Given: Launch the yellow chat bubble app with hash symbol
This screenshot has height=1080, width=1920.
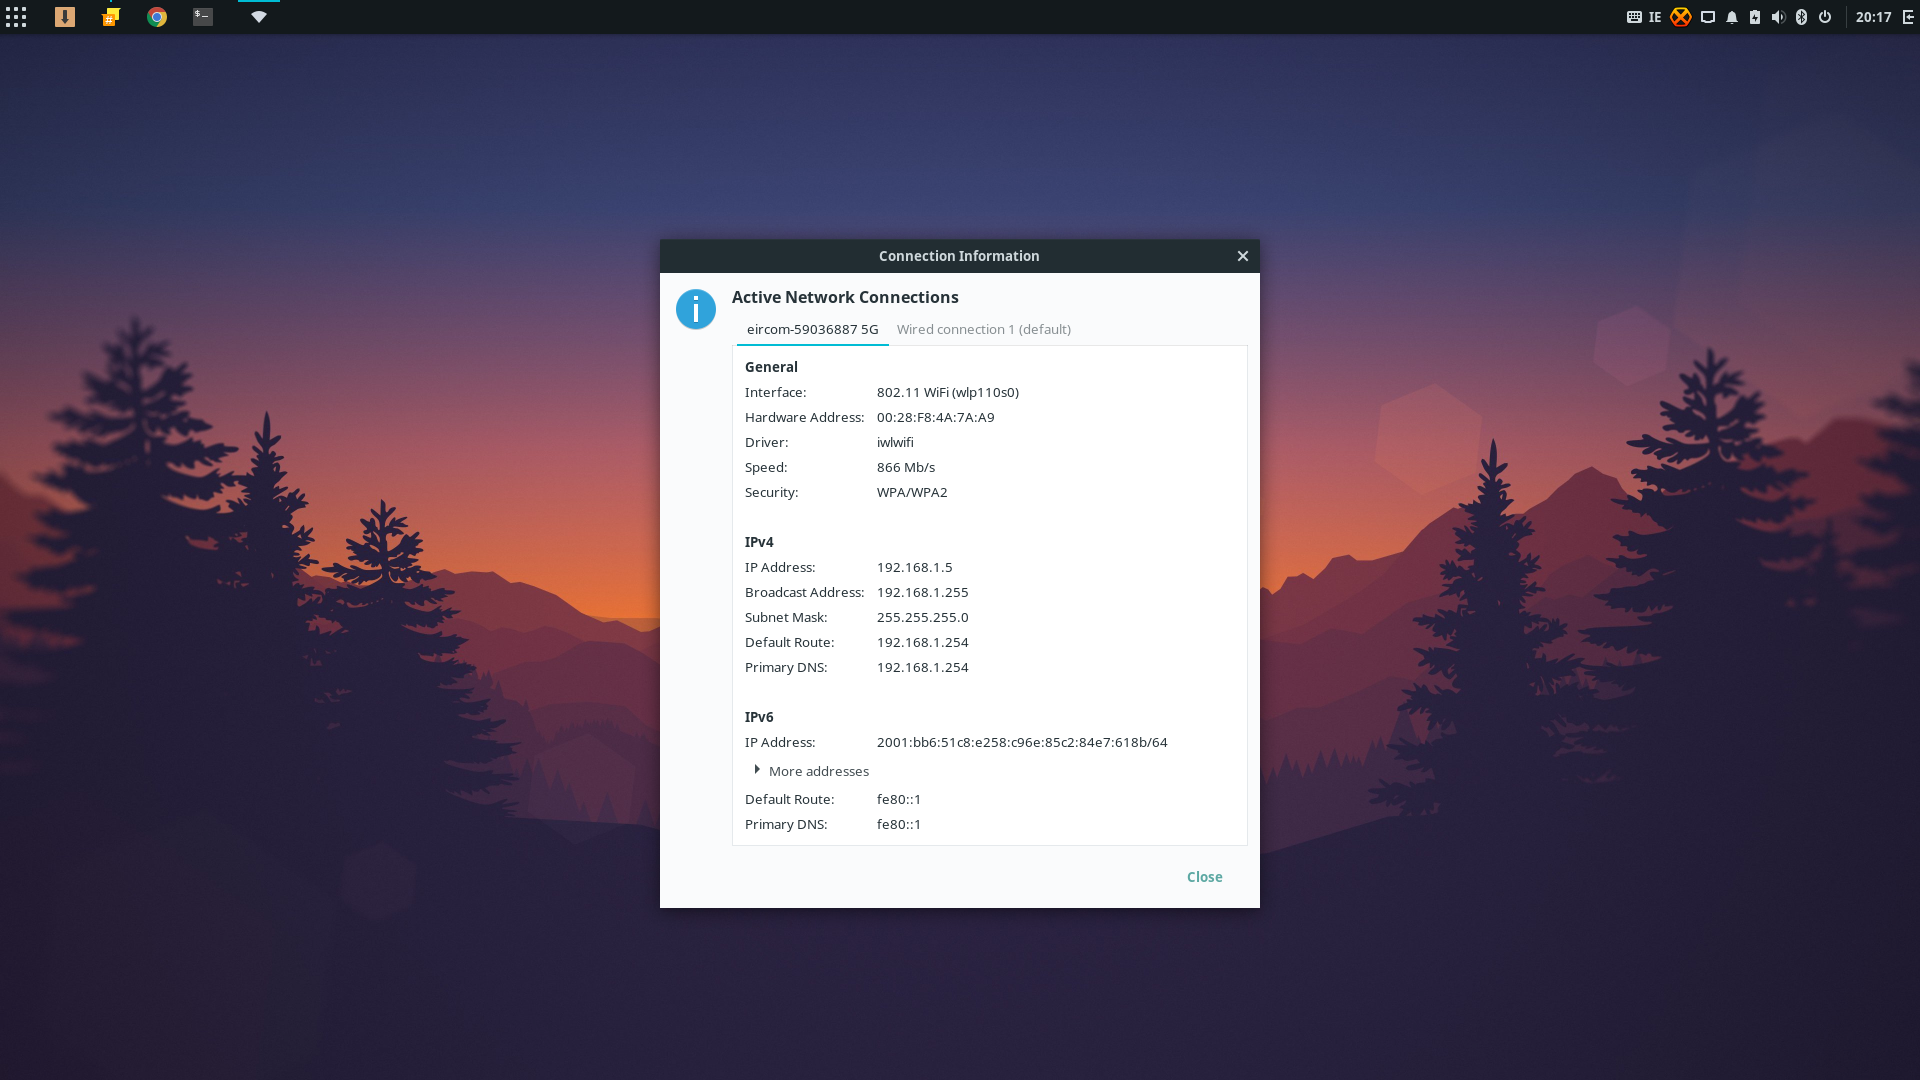Looking at the screenshot, I should click(x=111, y=17).
